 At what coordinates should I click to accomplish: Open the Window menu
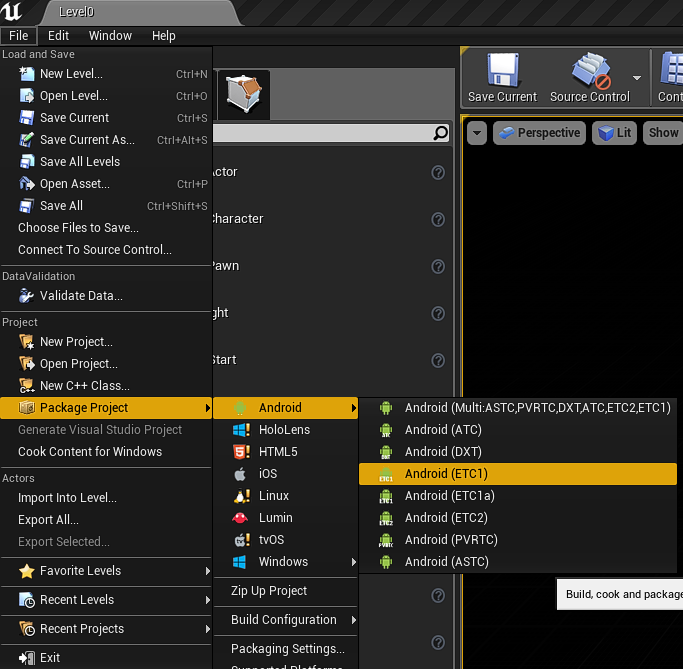(110, 36)
